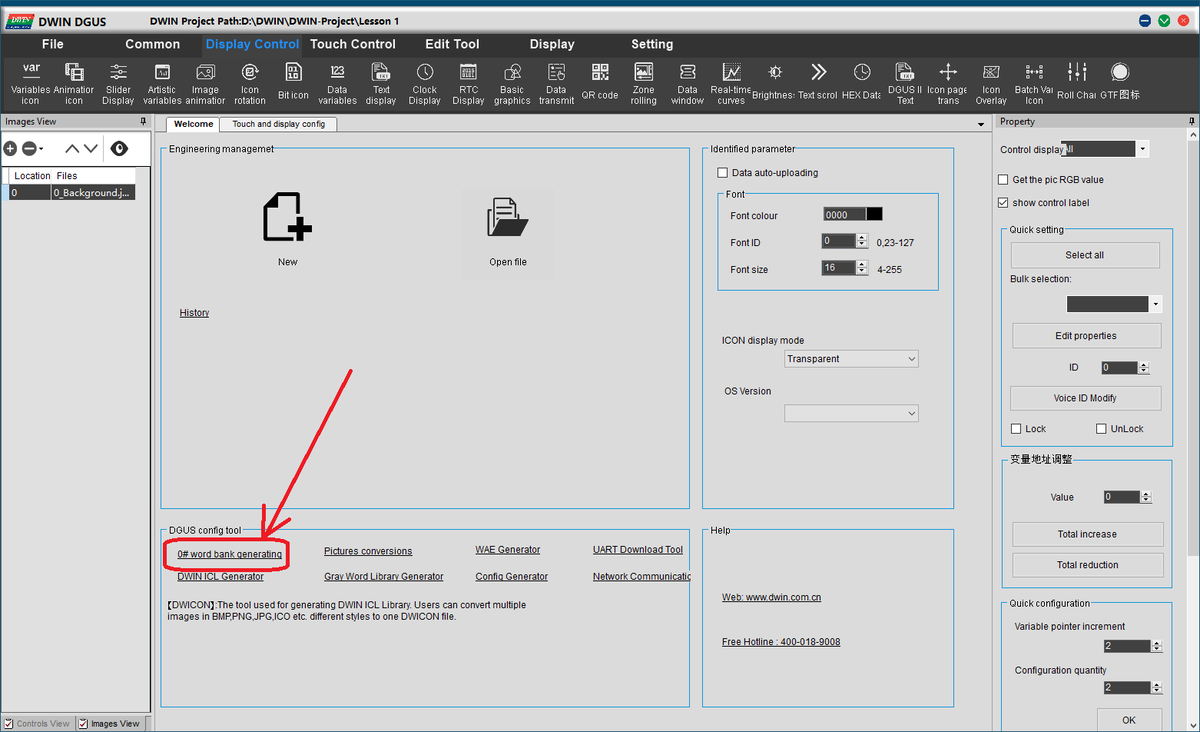This screenshot has width=1200, height=732.
Task: Select the Icon Overlay tool
Action: click(991, 82)
